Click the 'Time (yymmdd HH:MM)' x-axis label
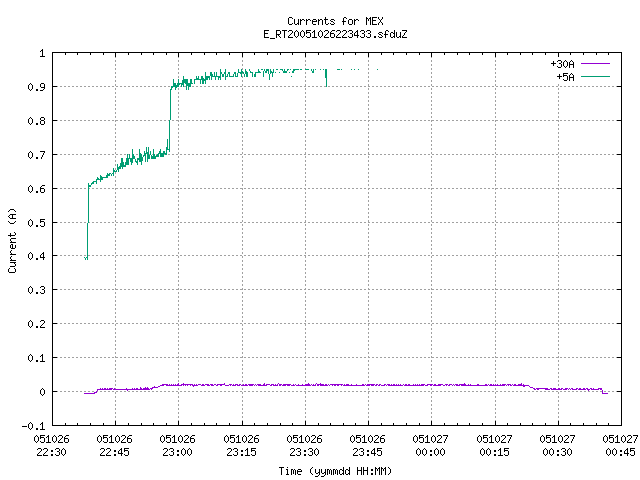Image resolution: width=640 pixels, height=480 pixels. click(x=335, y=471)
